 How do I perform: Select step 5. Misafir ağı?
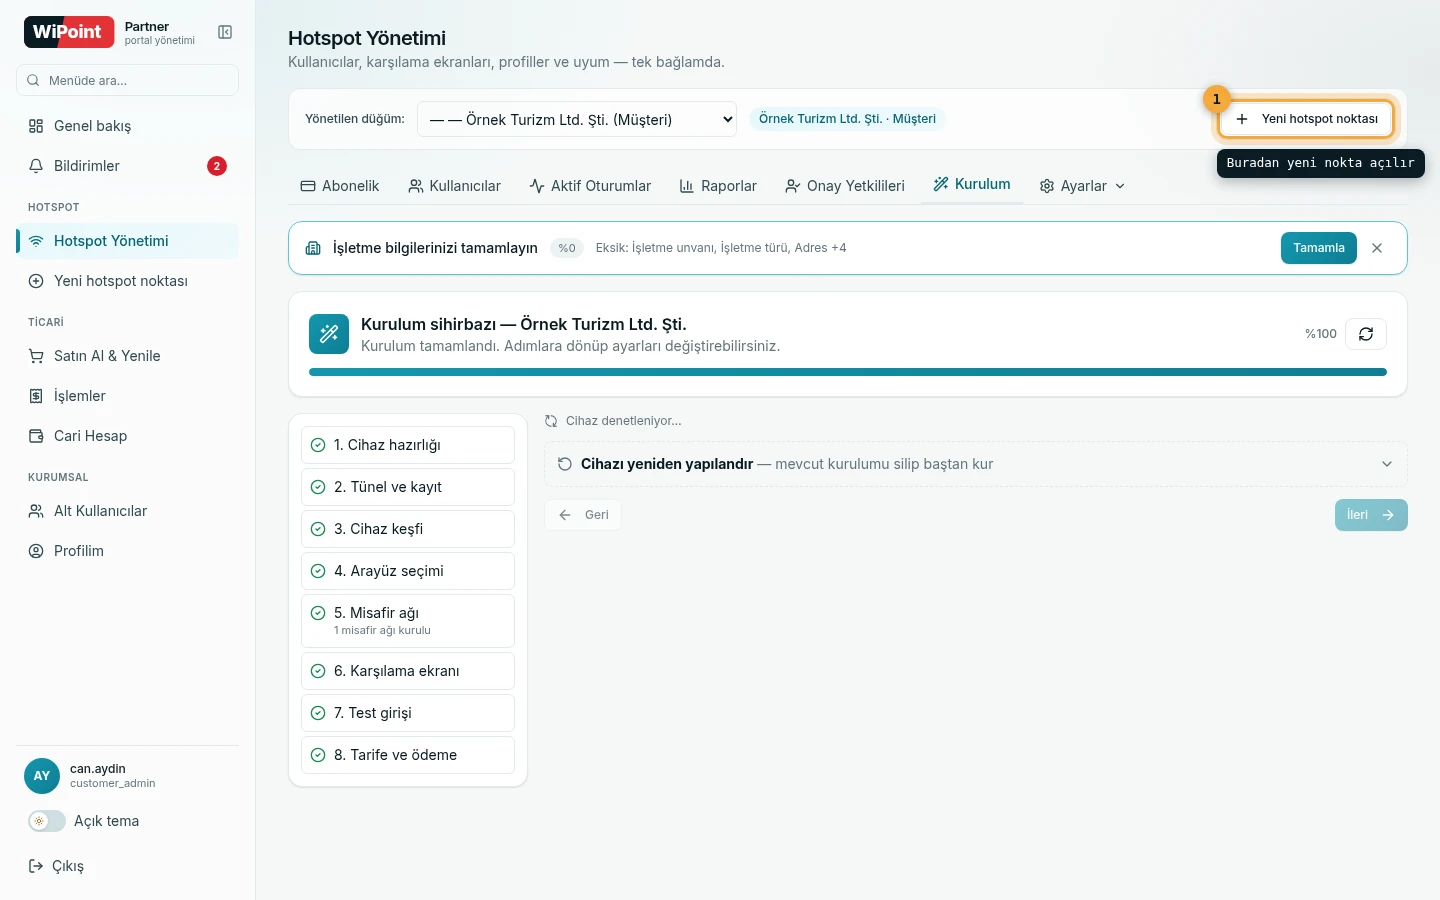pos(408,621)
